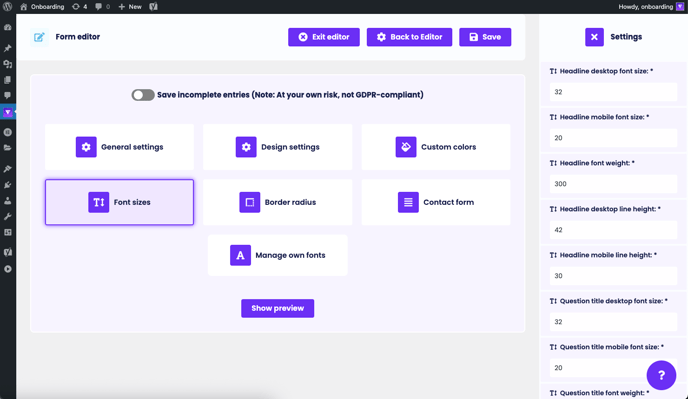Click the 'Form editor' heading text
Viewport: 688px width, 399px height.
78,37
